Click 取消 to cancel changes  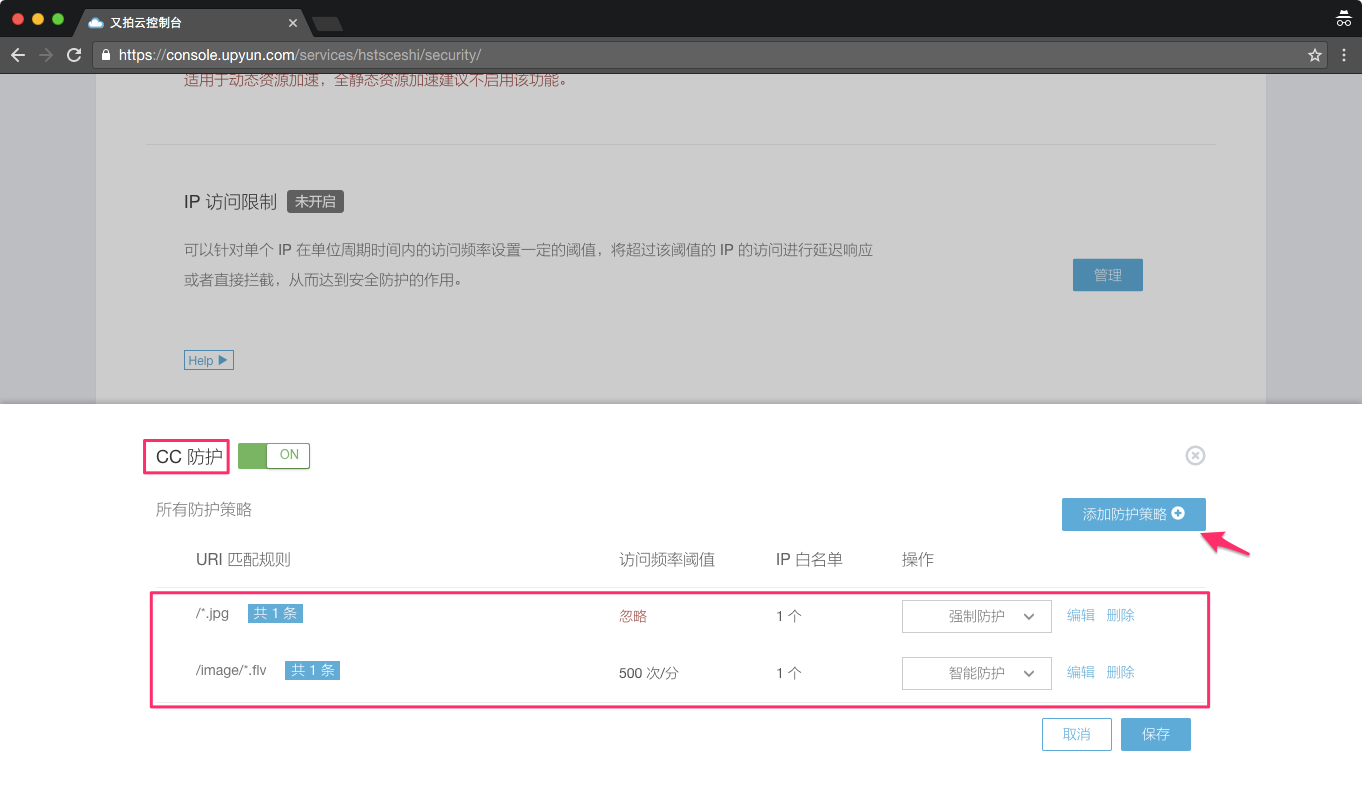pyautogui.click(x=1076, y=734)
